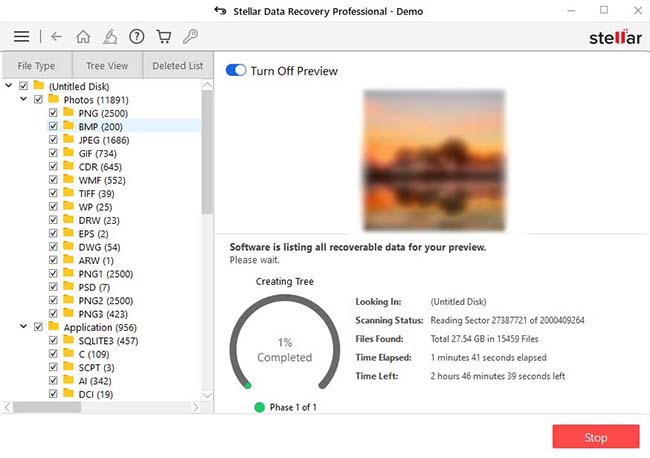This screenshot has width=650, height=458.
Task: Uncheck the ARW (1) checkbox
Action: 53,260
